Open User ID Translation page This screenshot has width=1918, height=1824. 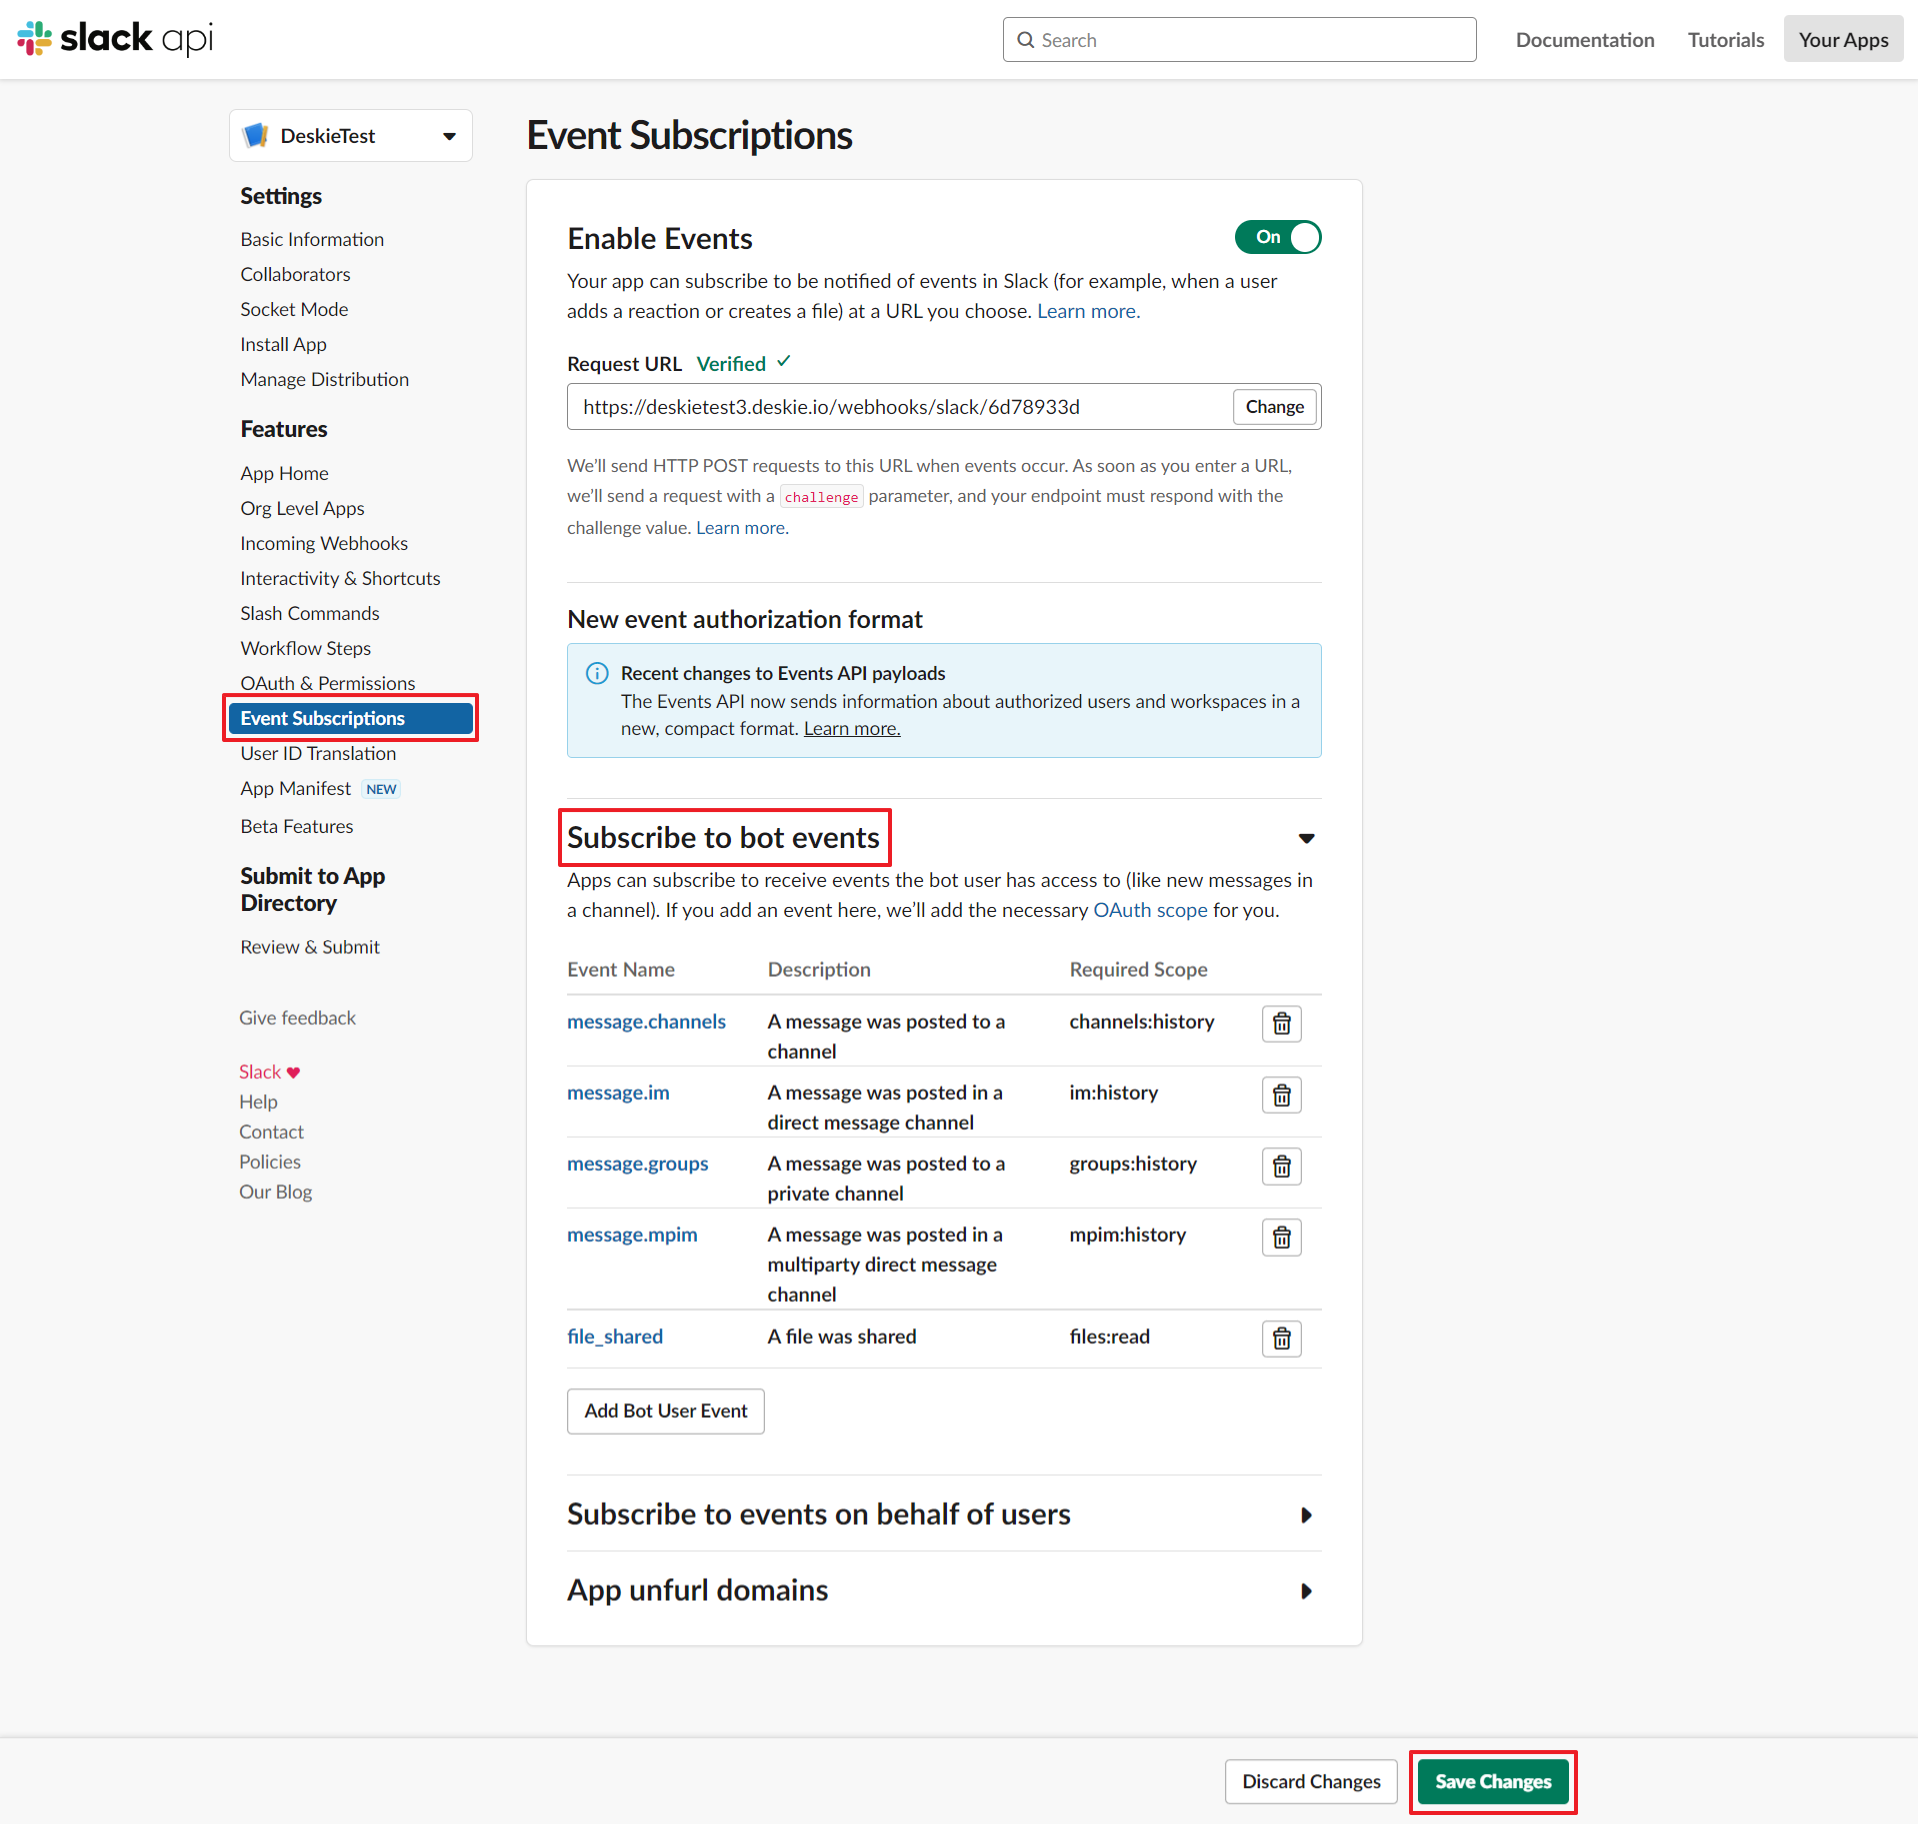[x=318, y=753]
